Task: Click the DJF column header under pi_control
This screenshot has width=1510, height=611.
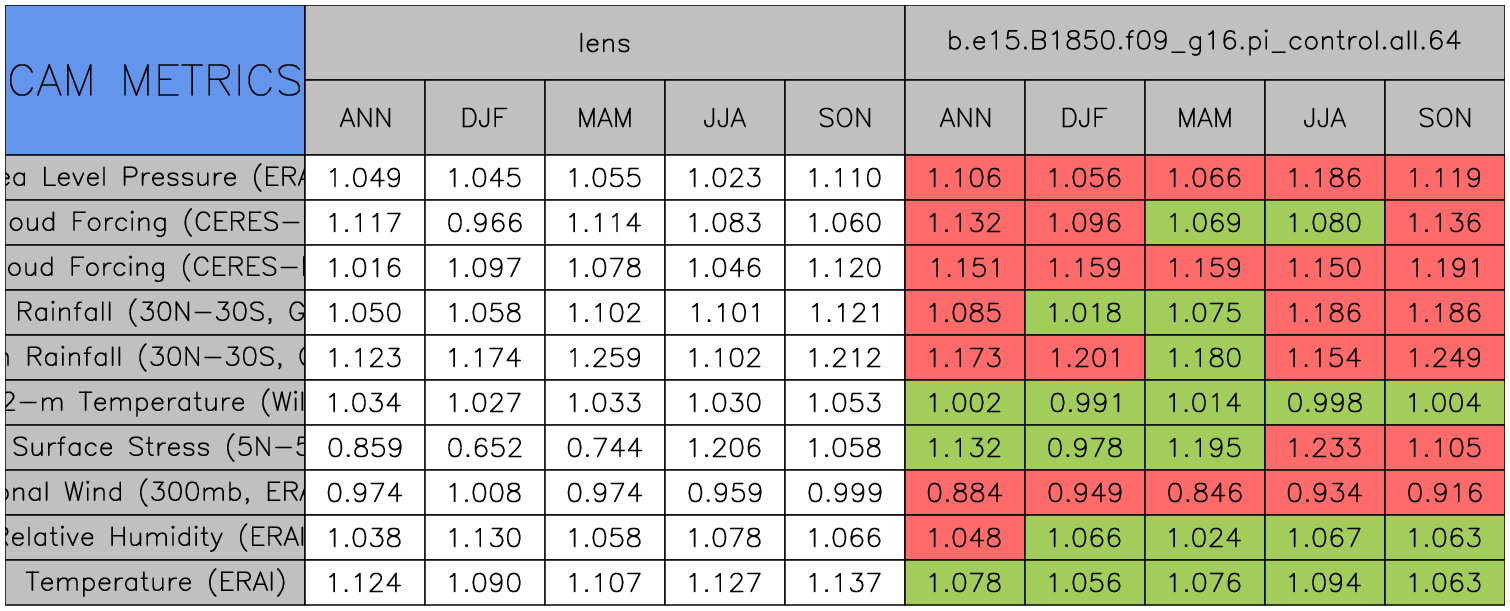Action: [1084, 118]
